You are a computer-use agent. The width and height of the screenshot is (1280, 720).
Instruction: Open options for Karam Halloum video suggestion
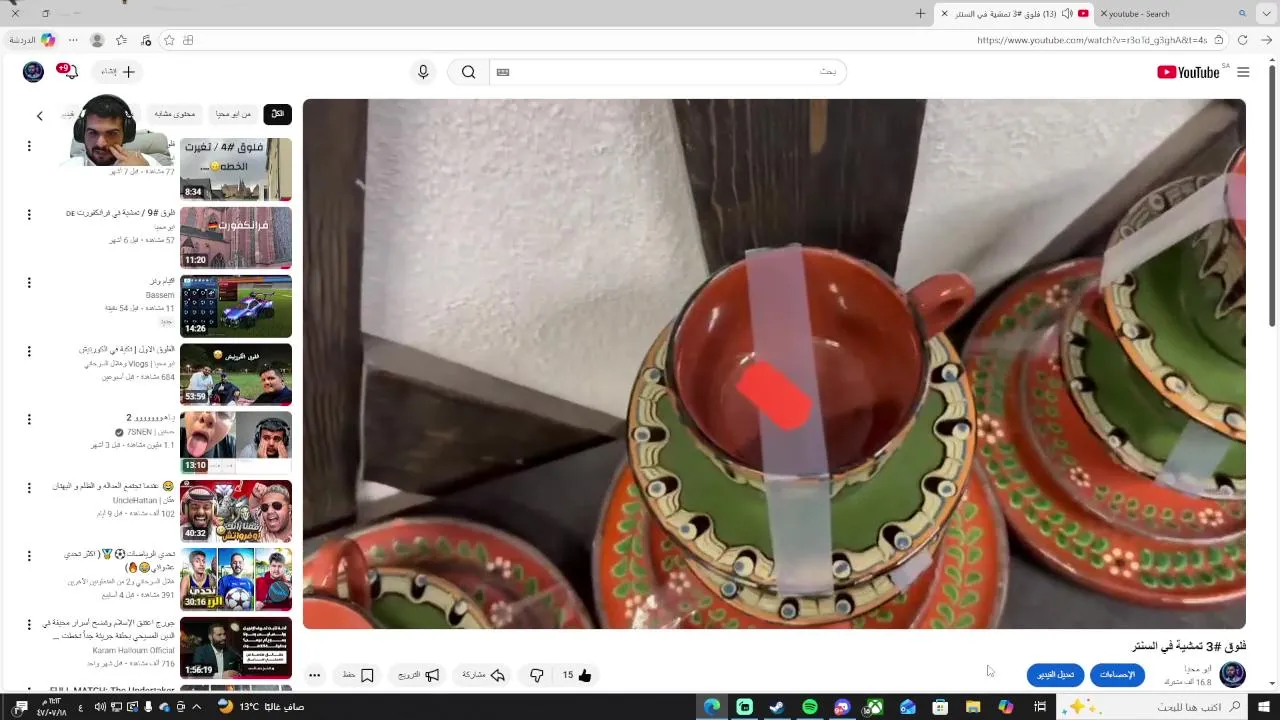tap(29, 624)
